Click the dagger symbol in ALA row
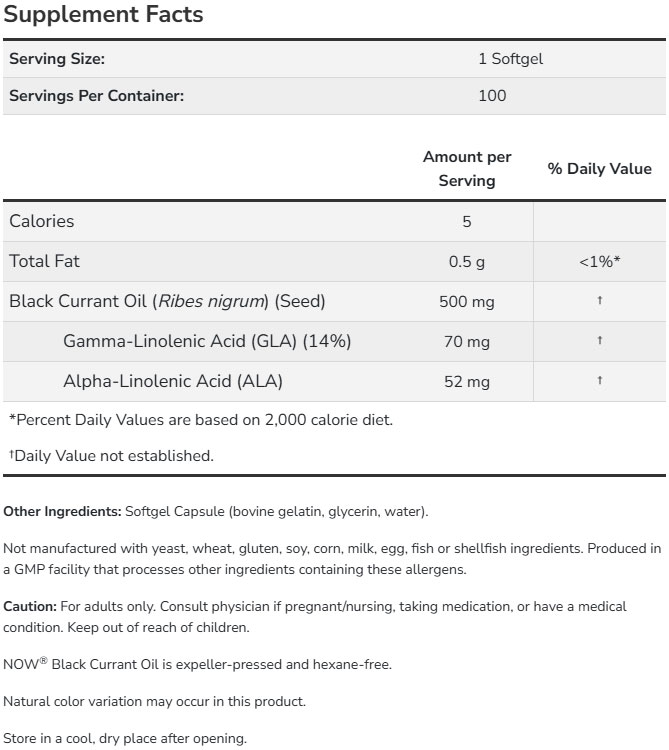 click(x=599, y=381)
